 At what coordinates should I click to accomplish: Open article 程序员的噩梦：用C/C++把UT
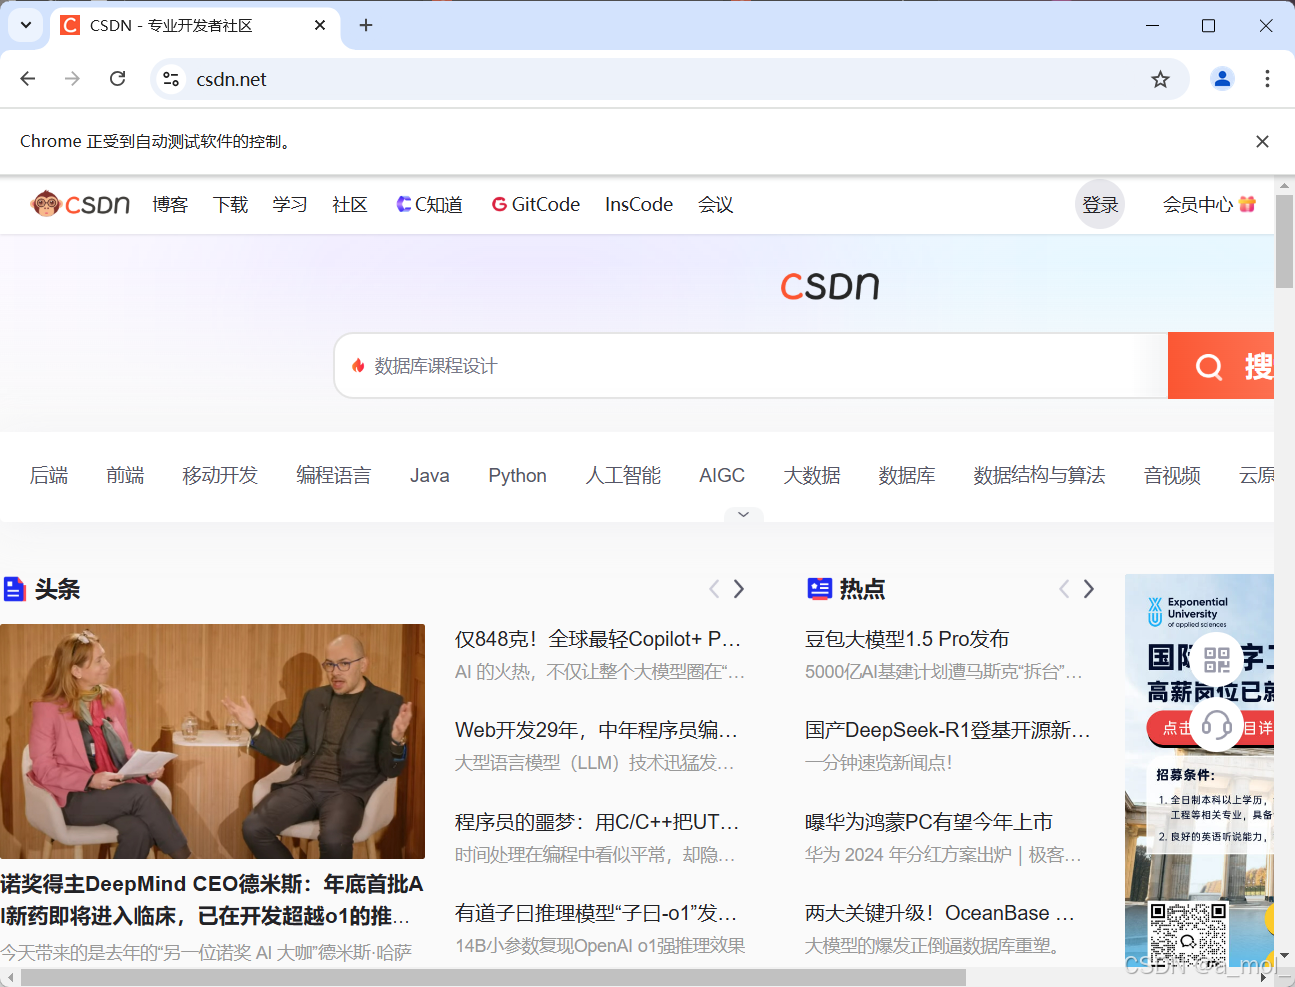click(597, 822)
